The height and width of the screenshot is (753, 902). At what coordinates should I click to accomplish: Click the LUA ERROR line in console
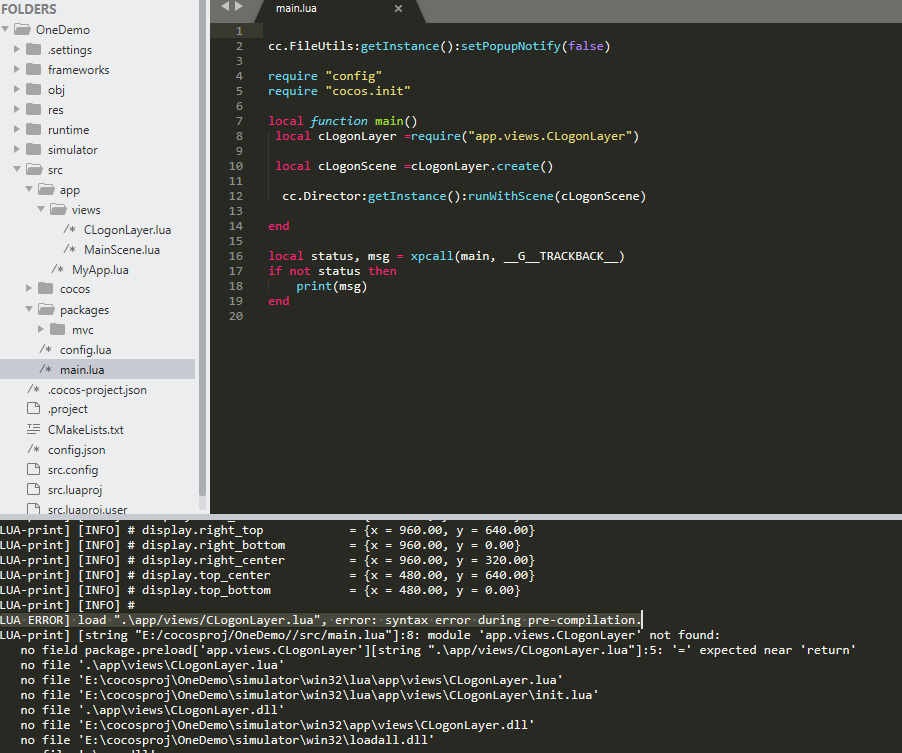coord(319,620)
